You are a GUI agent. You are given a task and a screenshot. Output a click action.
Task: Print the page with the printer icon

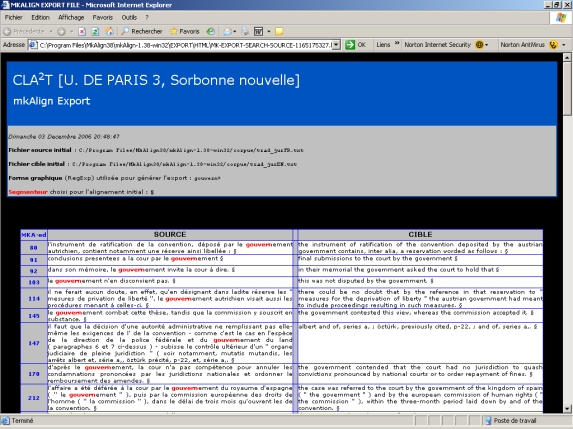245,31
